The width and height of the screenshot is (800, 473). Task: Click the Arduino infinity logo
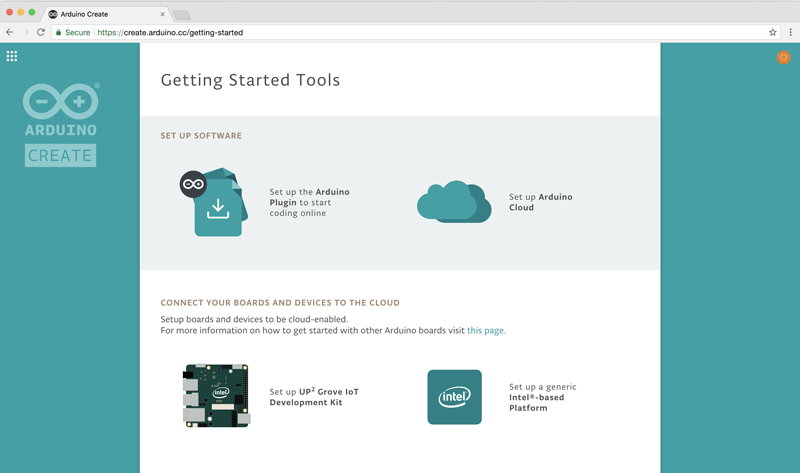(61, 101)
